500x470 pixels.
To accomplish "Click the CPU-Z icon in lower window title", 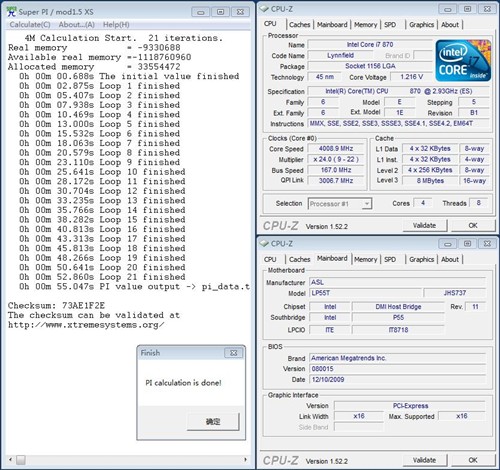I will (x=264, y=244).
